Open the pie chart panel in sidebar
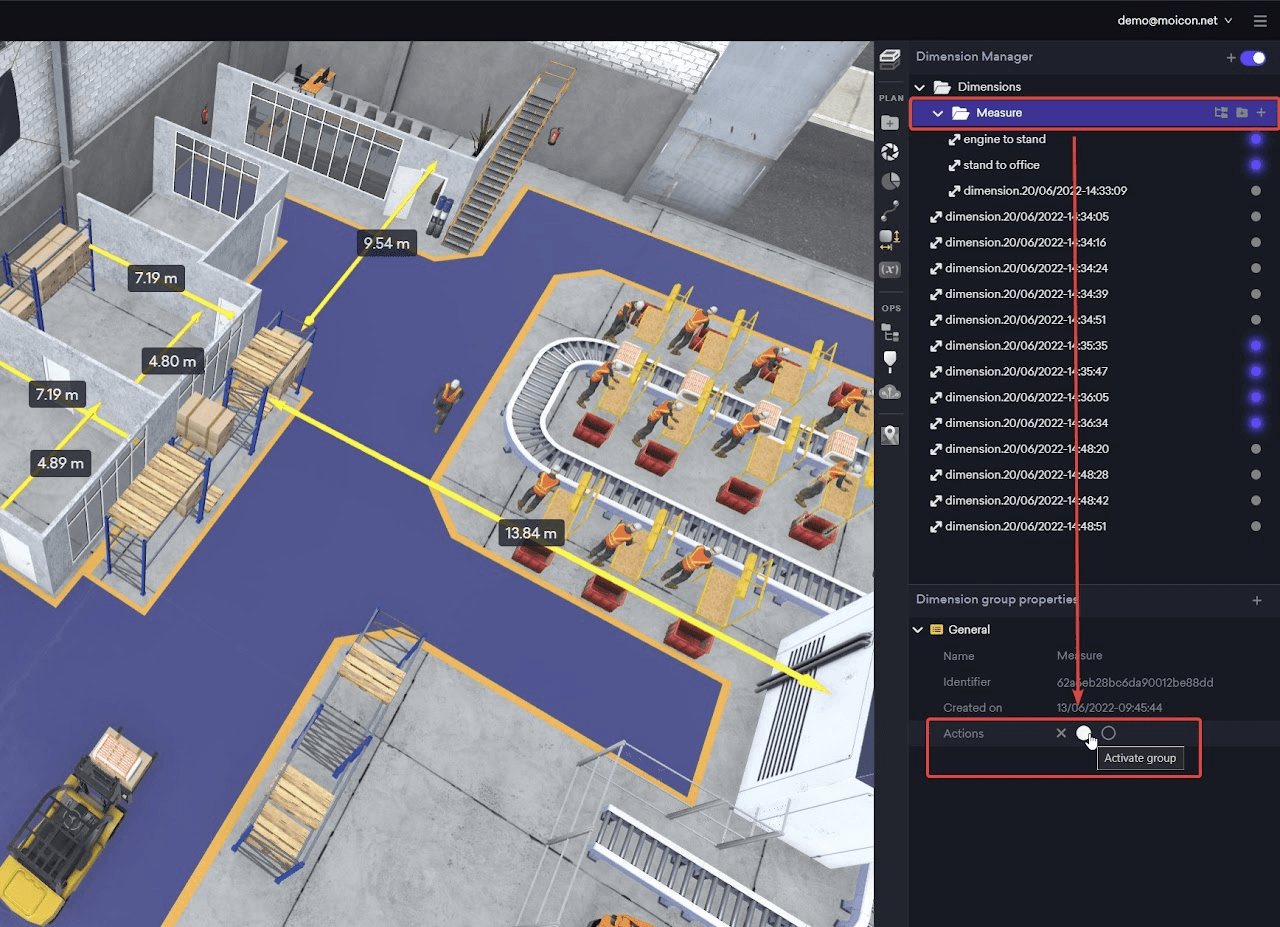Viewport: 1280px width, 927px height. coord(889,181)
